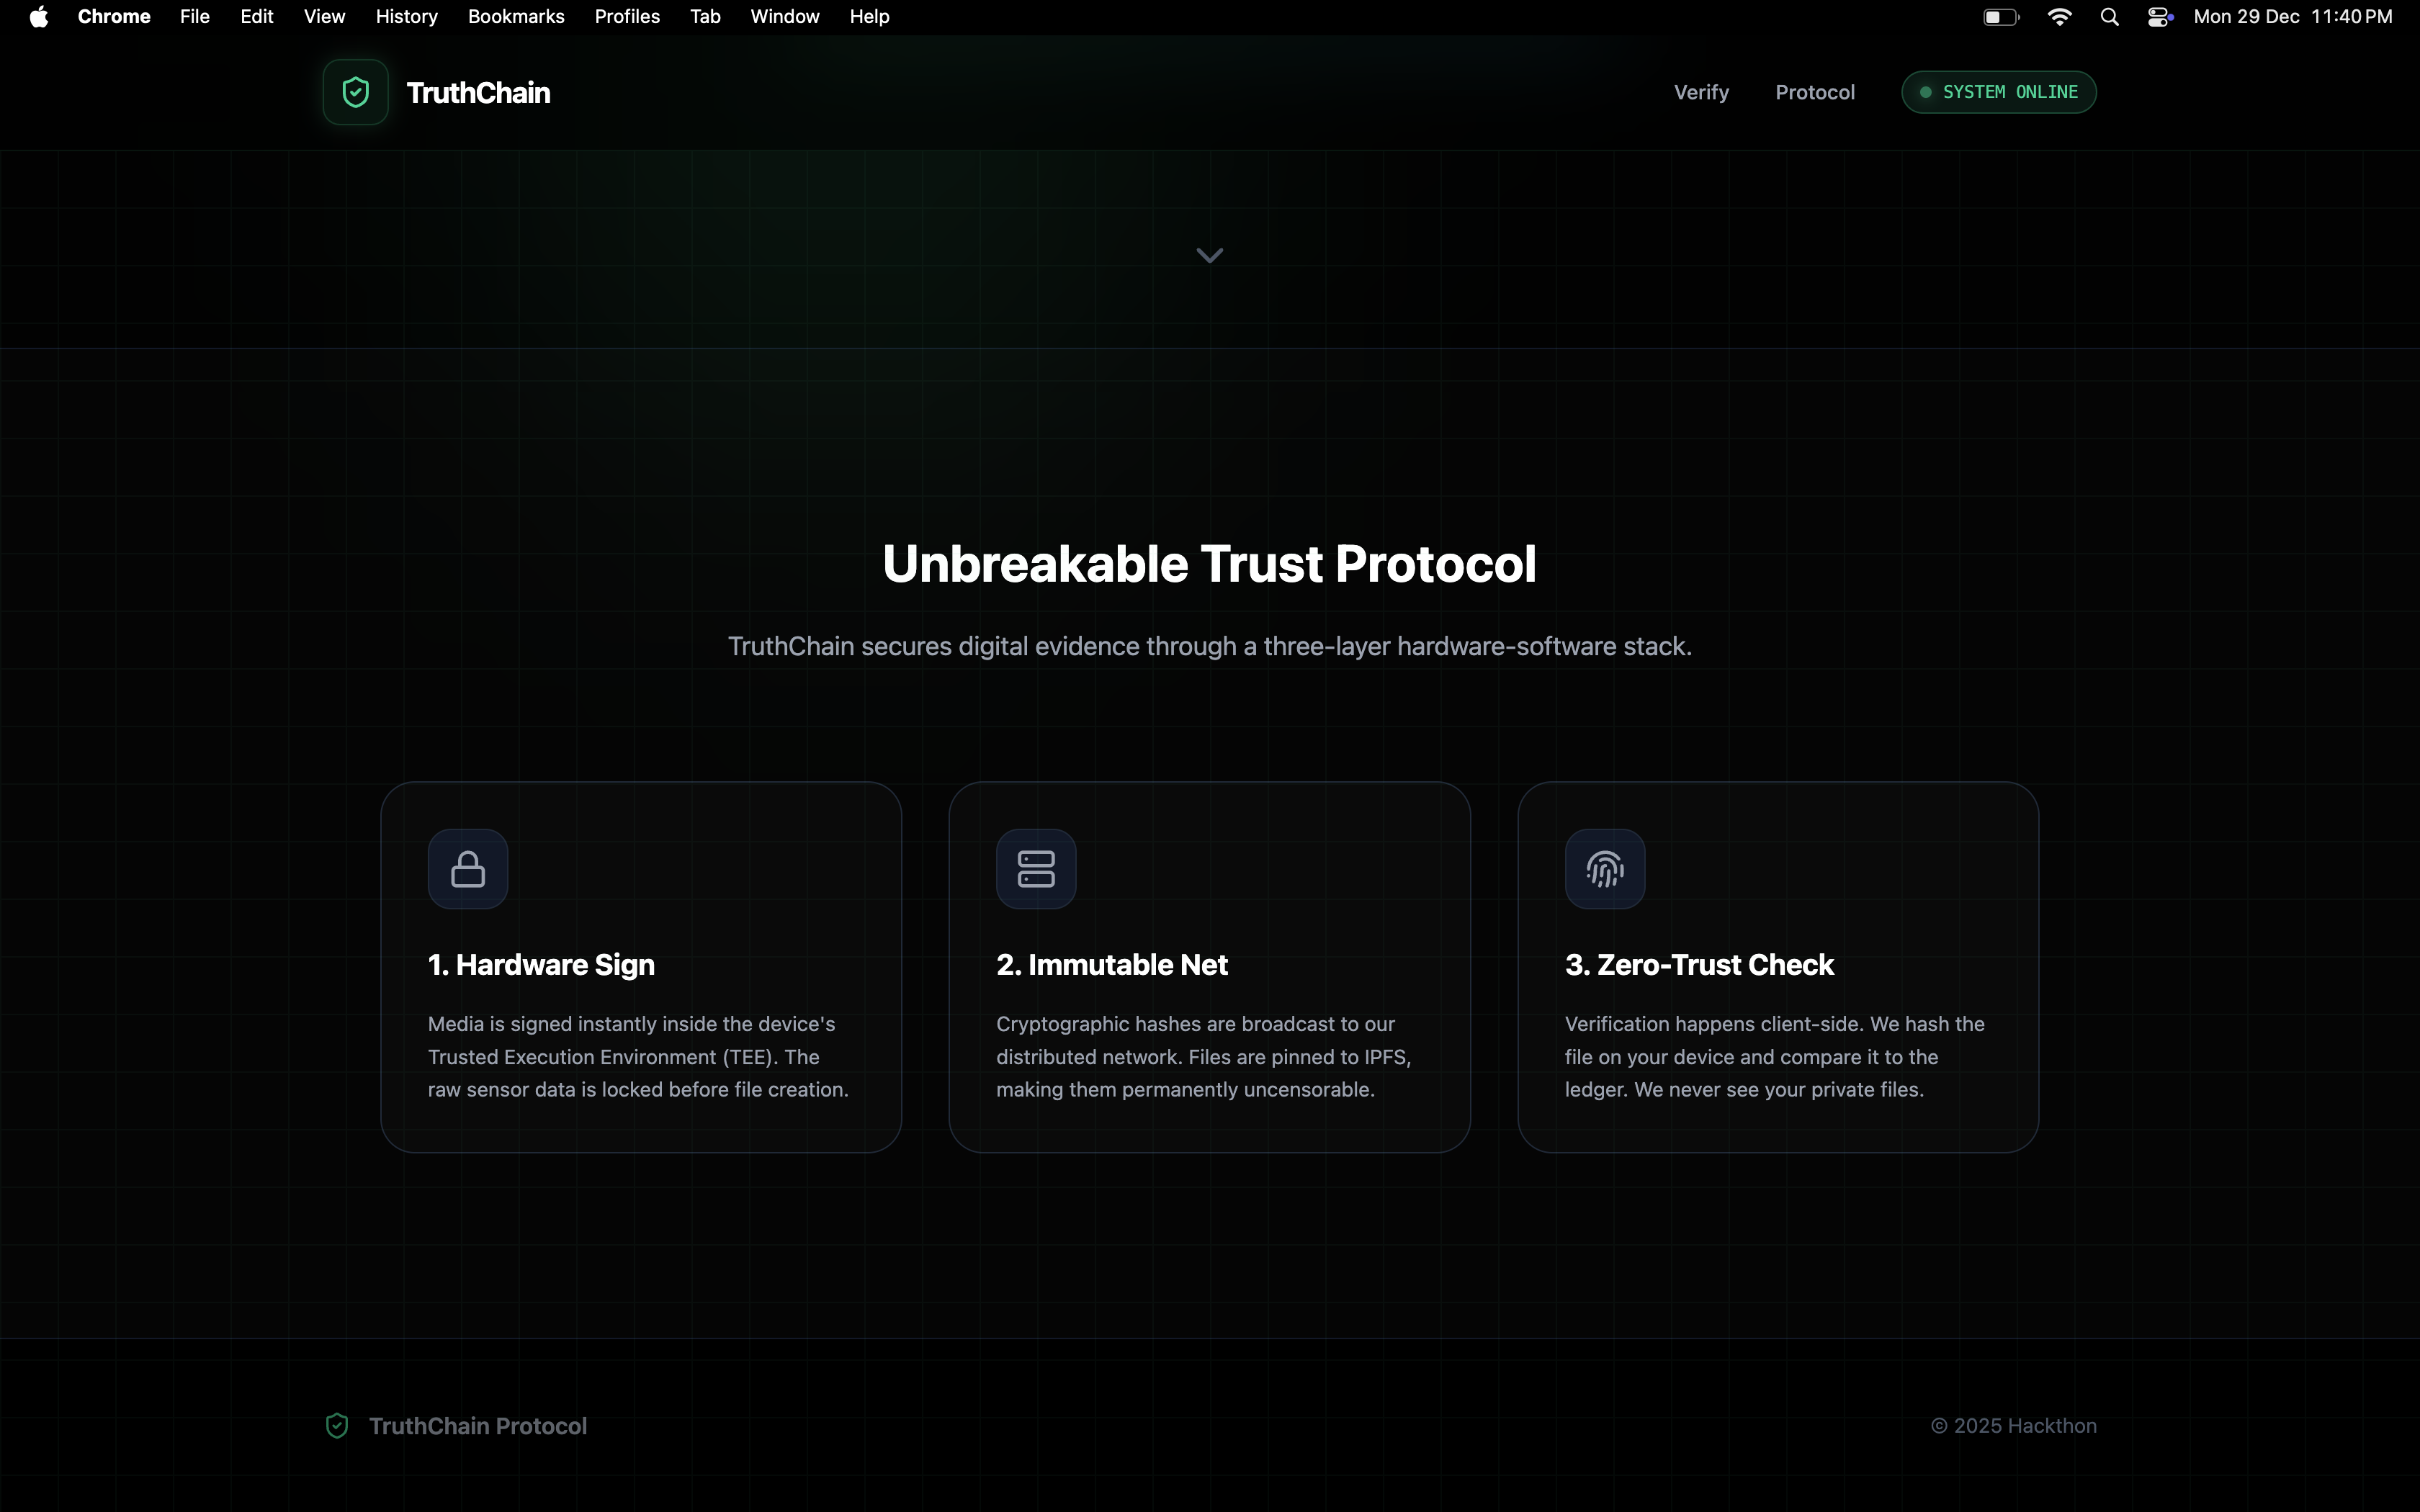Open Control Center toggle icon

(x=2159, y=17)
